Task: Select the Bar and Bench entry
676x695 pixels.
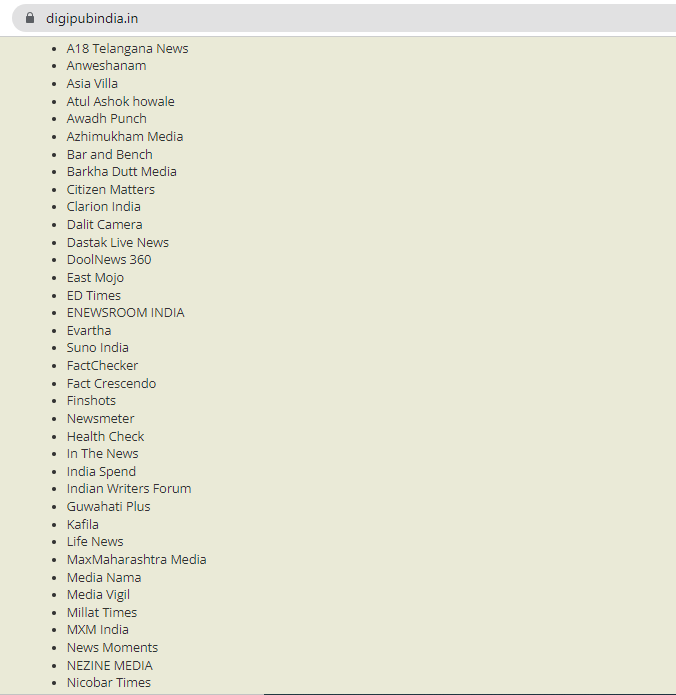Action: click(x=109, y=154)
